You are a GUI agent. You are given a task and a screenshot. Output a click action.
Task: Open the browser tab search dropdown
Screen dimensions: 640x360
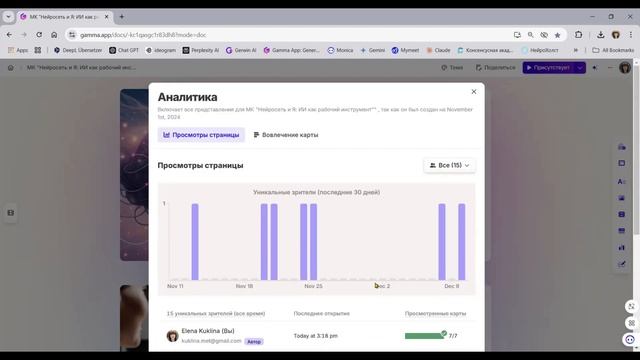pyautogui.click(x=9, y=17)
